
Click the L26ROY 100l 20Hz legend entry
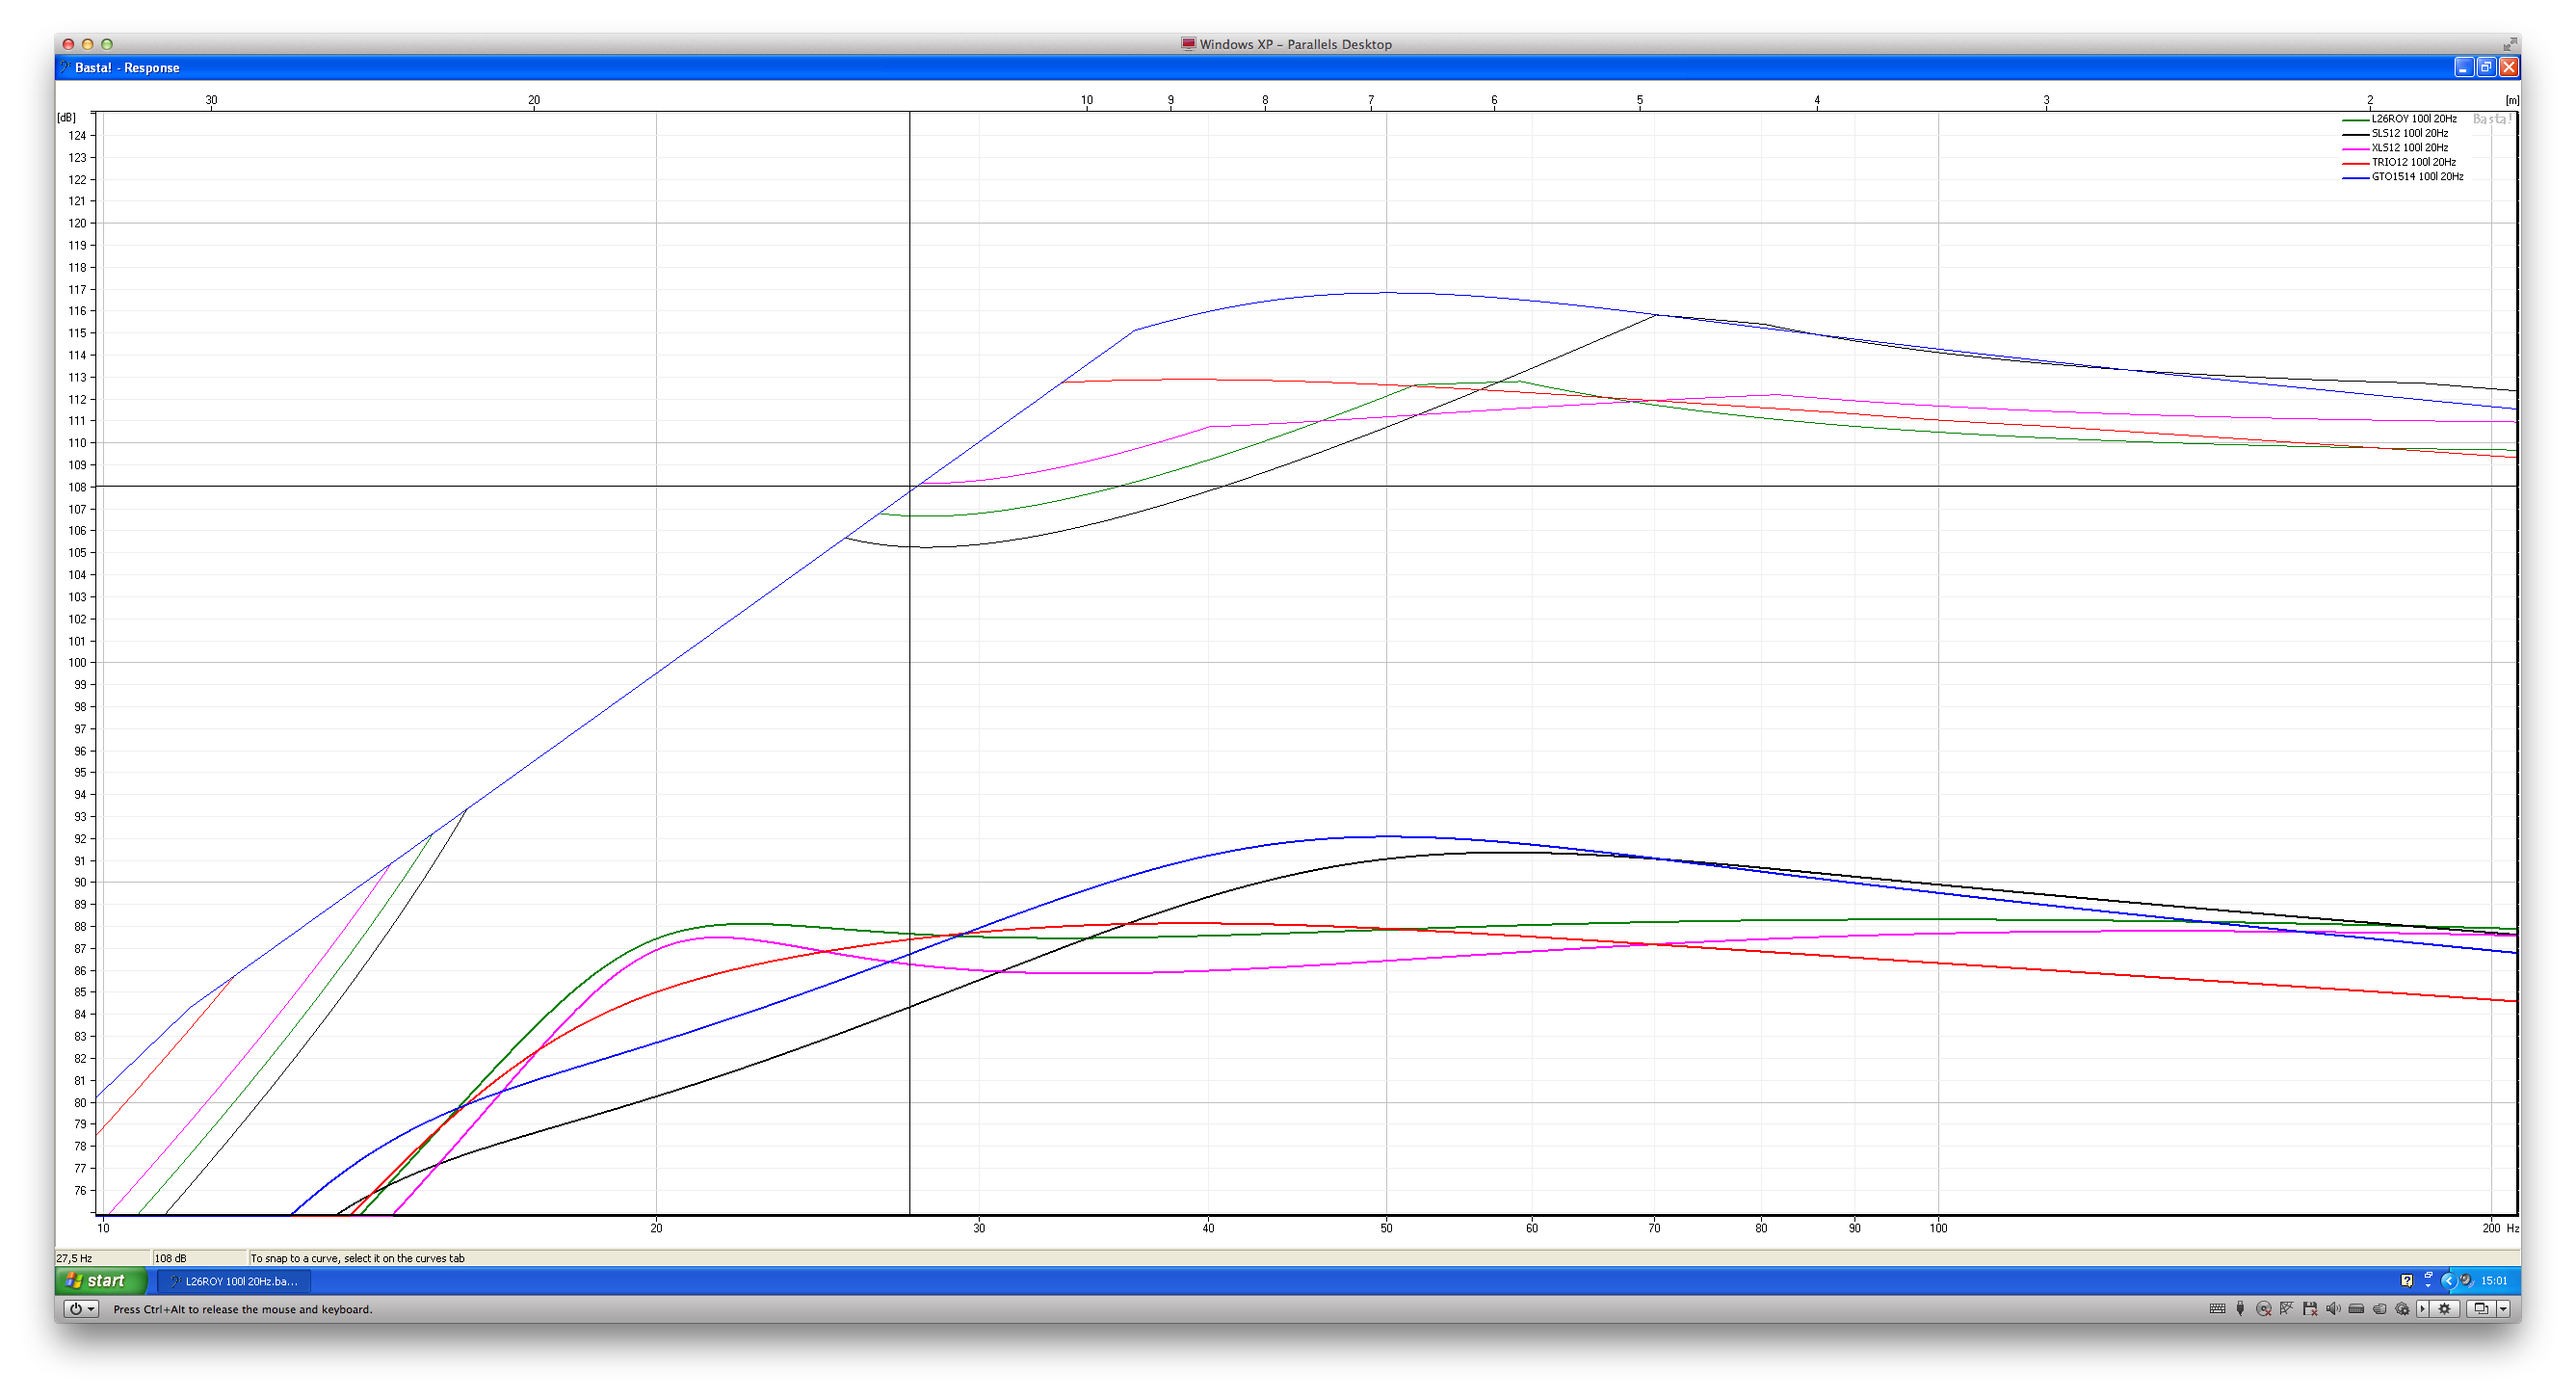pos(2413,119)
